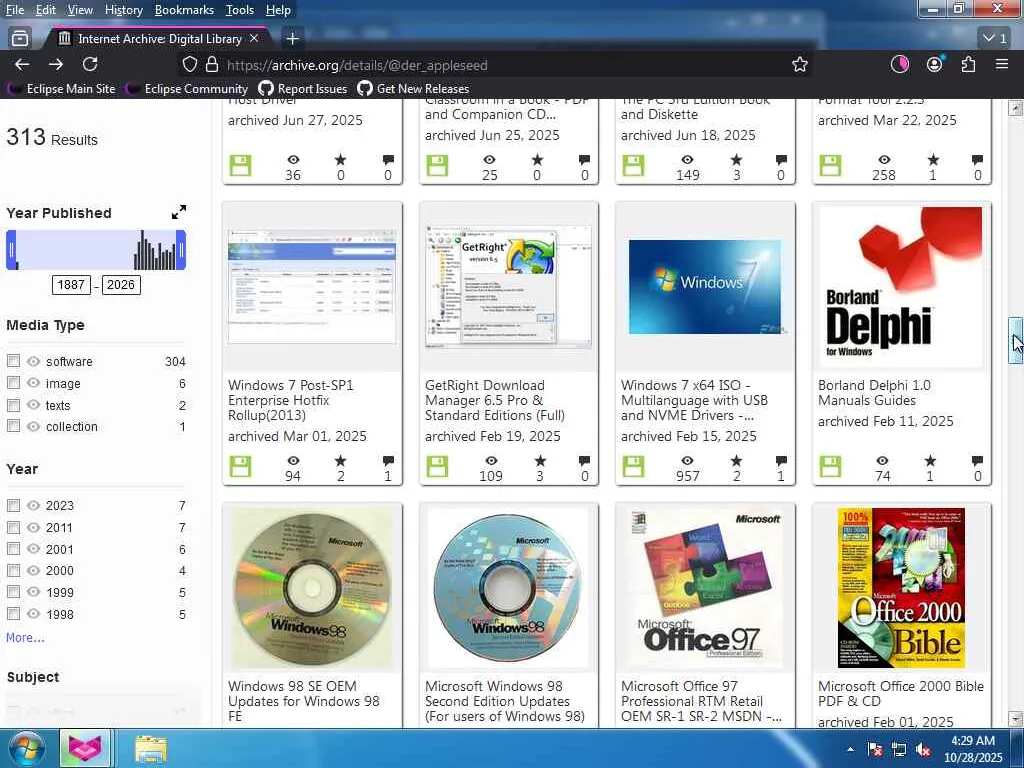This screenshot has height=768, width=1024.
Task: Toggle the eye icon for software
Action: tap(33, 361)
